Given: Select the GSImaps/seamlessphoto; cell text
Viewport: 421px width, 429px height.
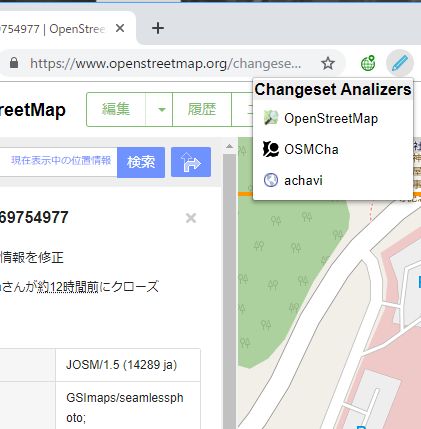Looking at the screenshot, I should (125, 407).
